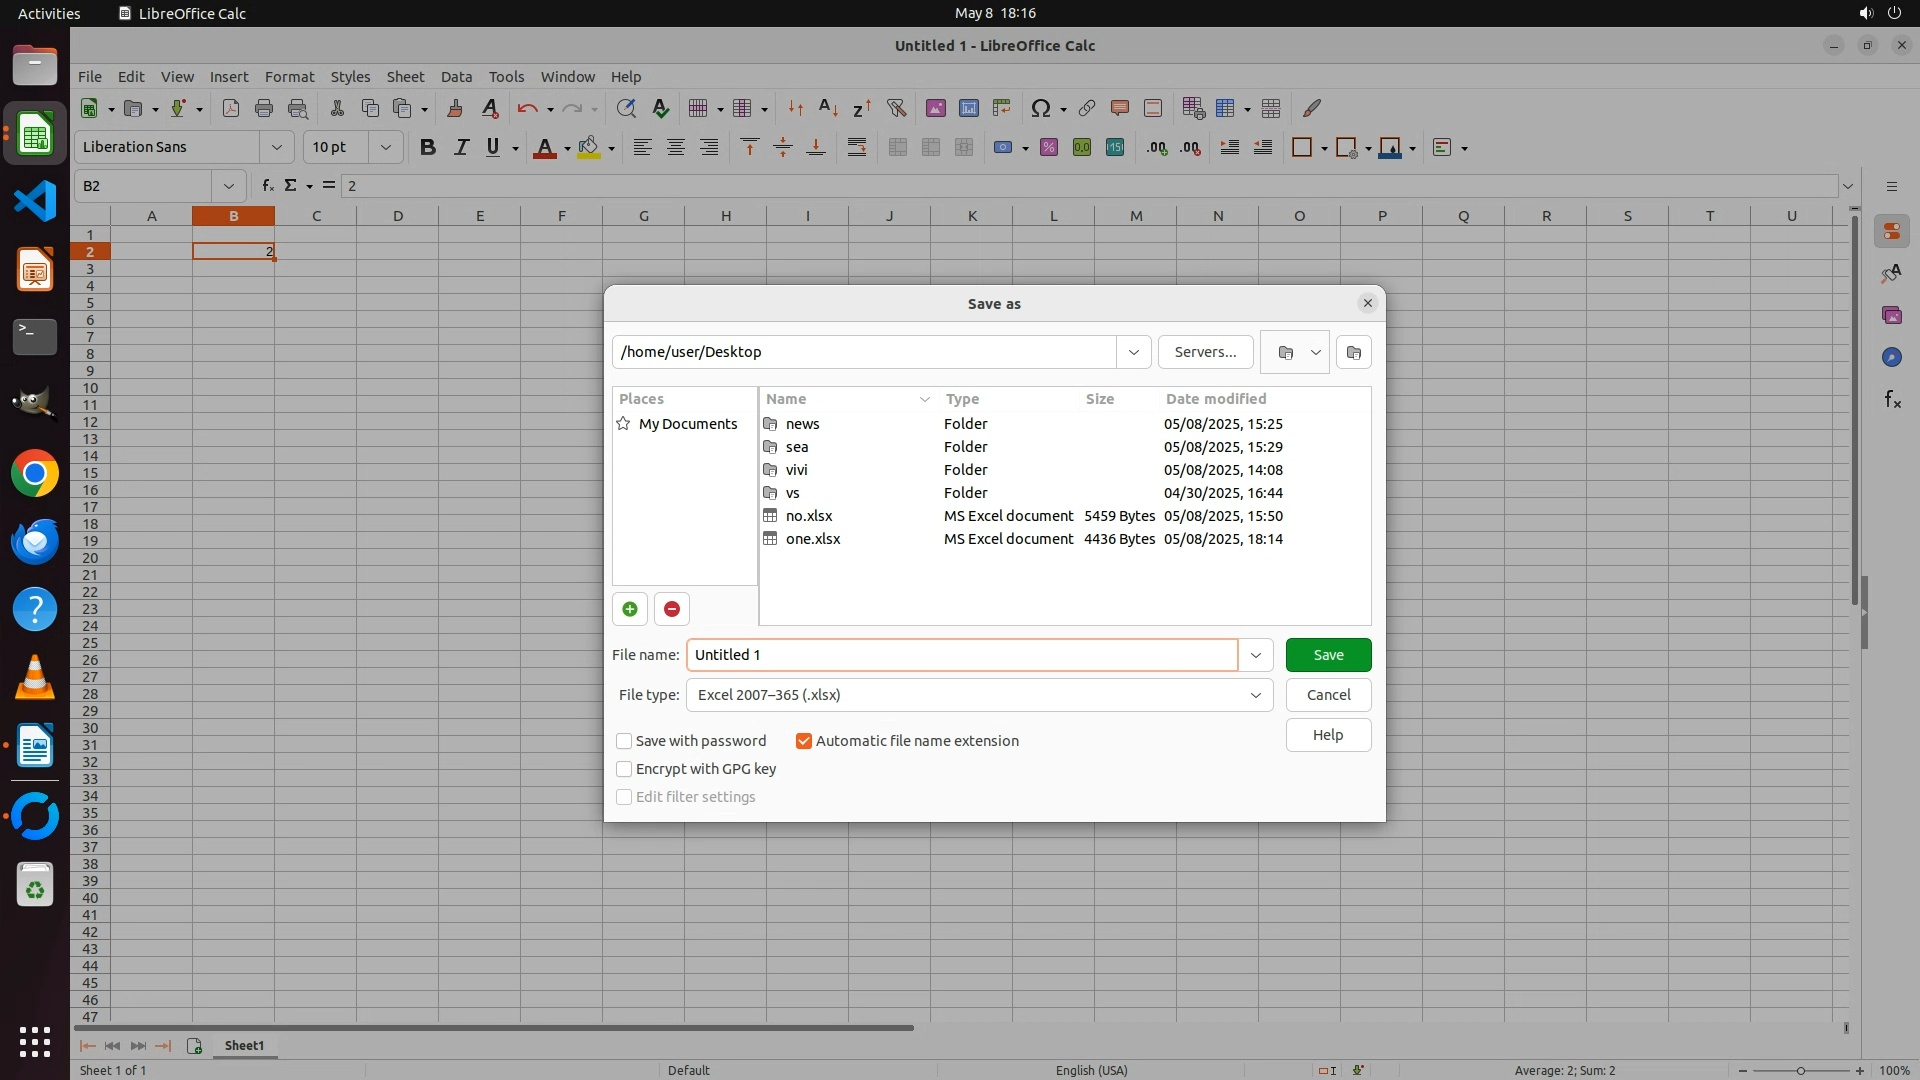
Task: Click the red remove place button
Action: (672, 609)
